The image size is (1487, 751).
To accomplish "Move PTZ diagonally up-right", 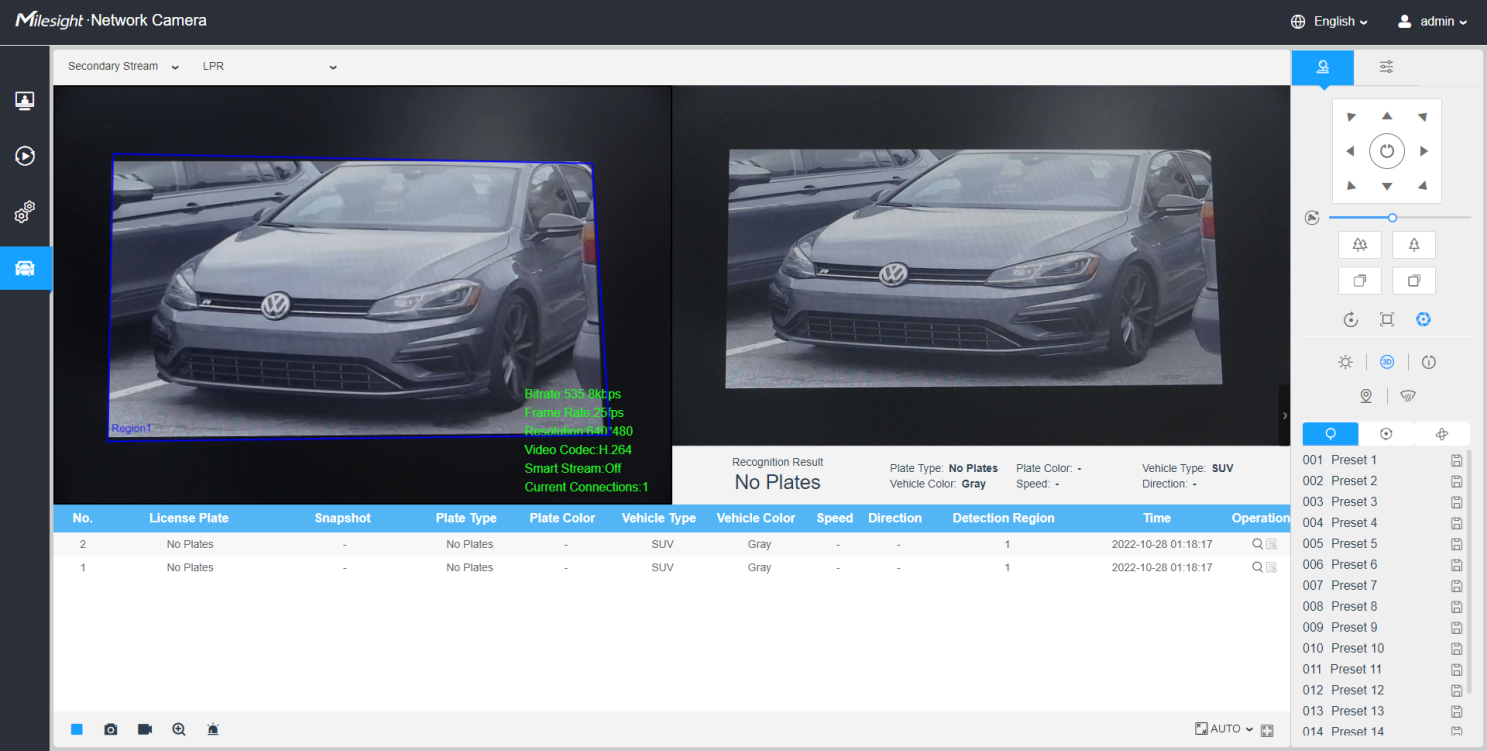I will 1422,117.
